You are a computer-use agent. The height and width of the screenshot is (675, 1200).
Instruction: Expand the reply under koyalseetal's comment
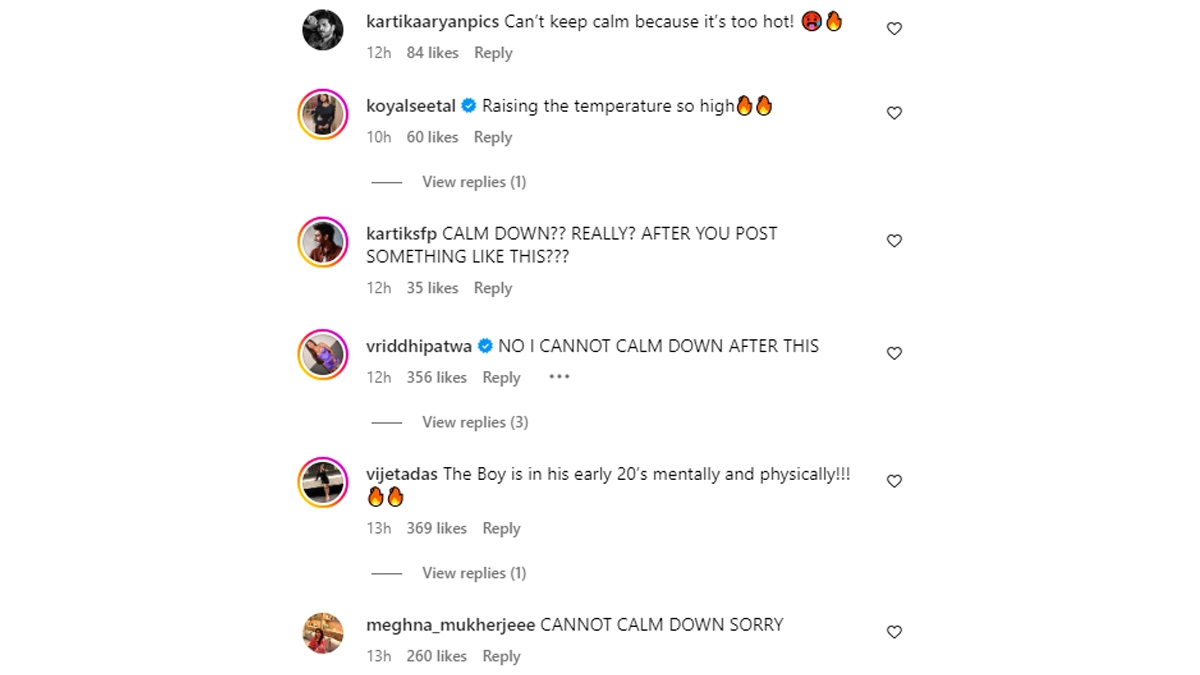click(x=473, y=182)
